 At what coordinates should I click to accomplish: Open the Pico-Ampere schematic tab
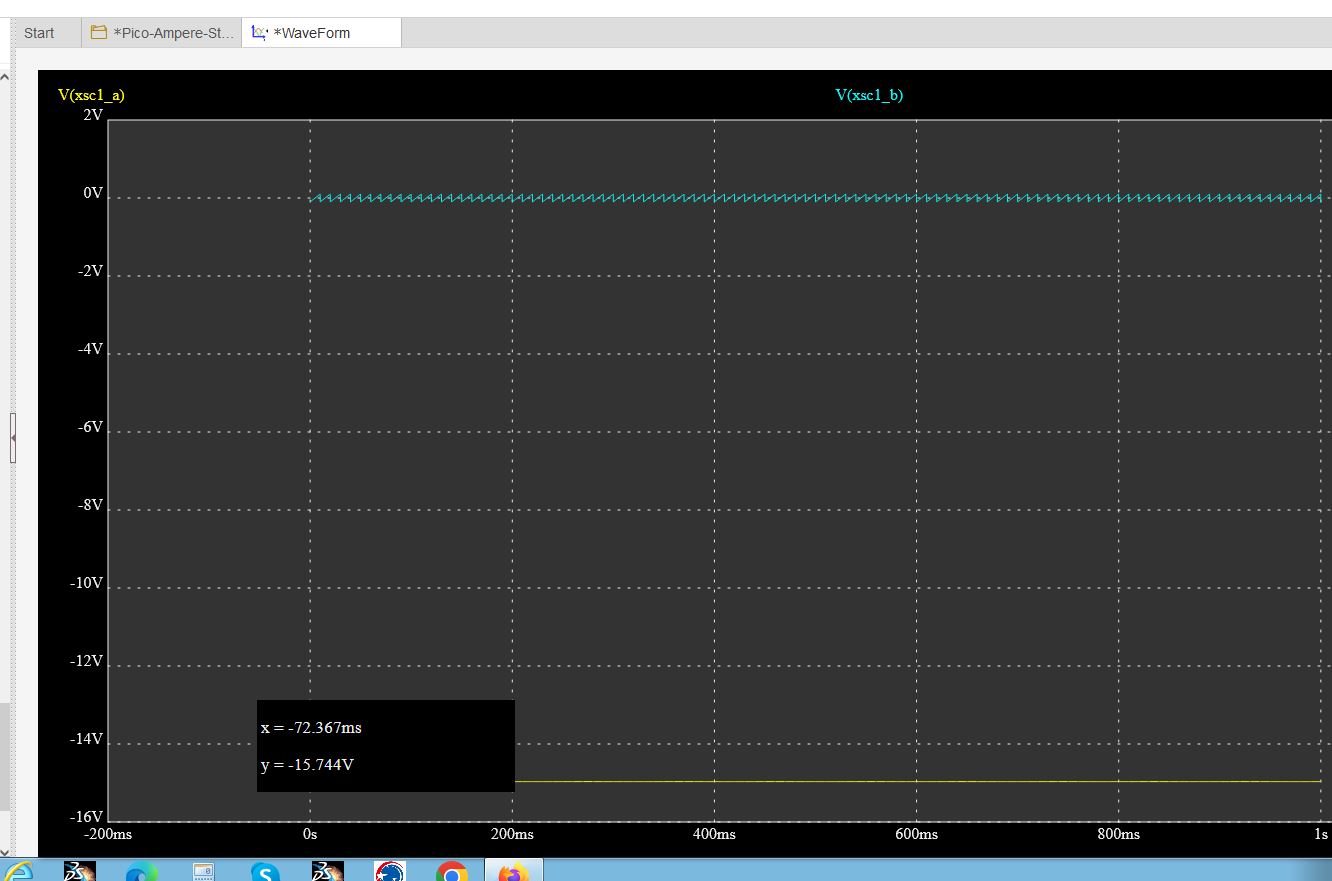[161, 33]
